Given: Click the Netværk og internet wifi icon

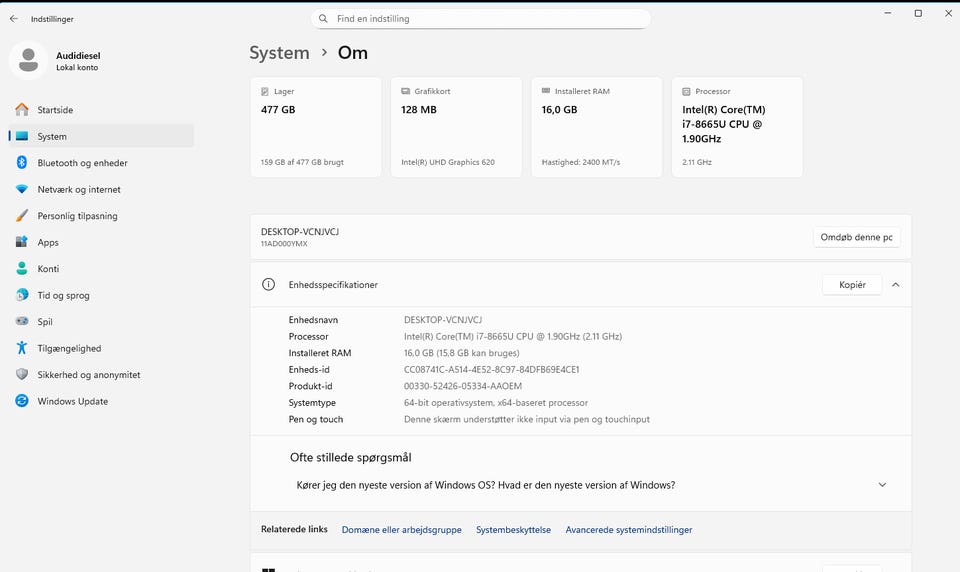Looking at the screenshot, I should [21, 189].
